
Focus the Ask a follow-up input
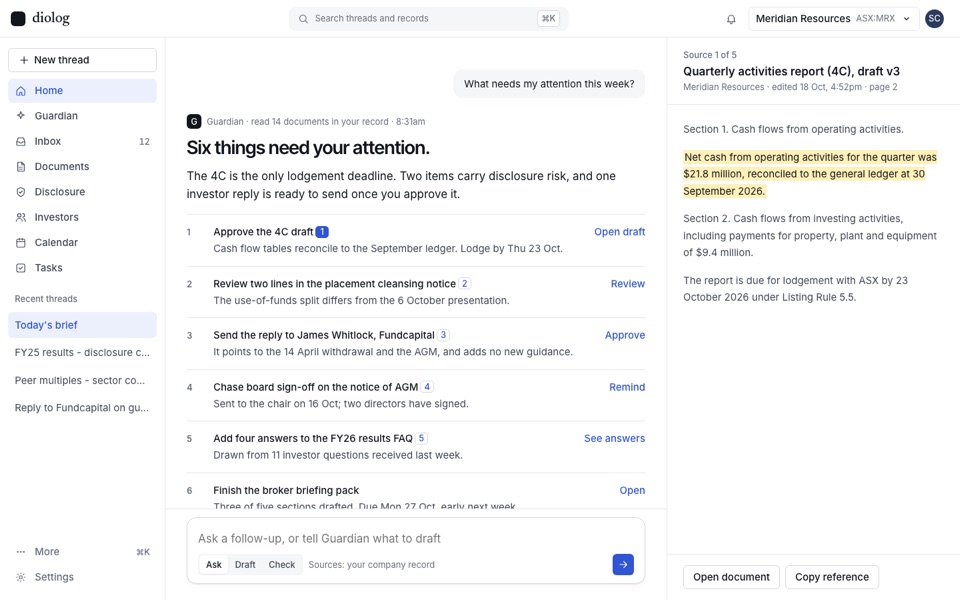click(416, 538)
